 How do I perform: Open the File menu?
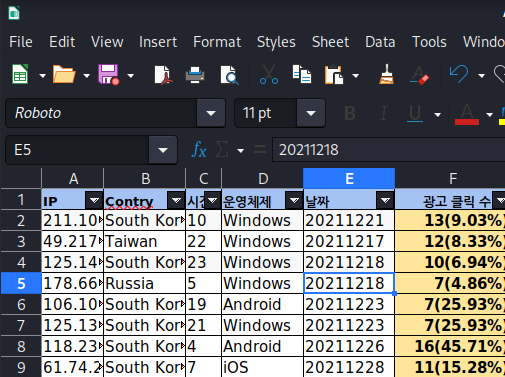pyautogui.click(x=21, y=42)
